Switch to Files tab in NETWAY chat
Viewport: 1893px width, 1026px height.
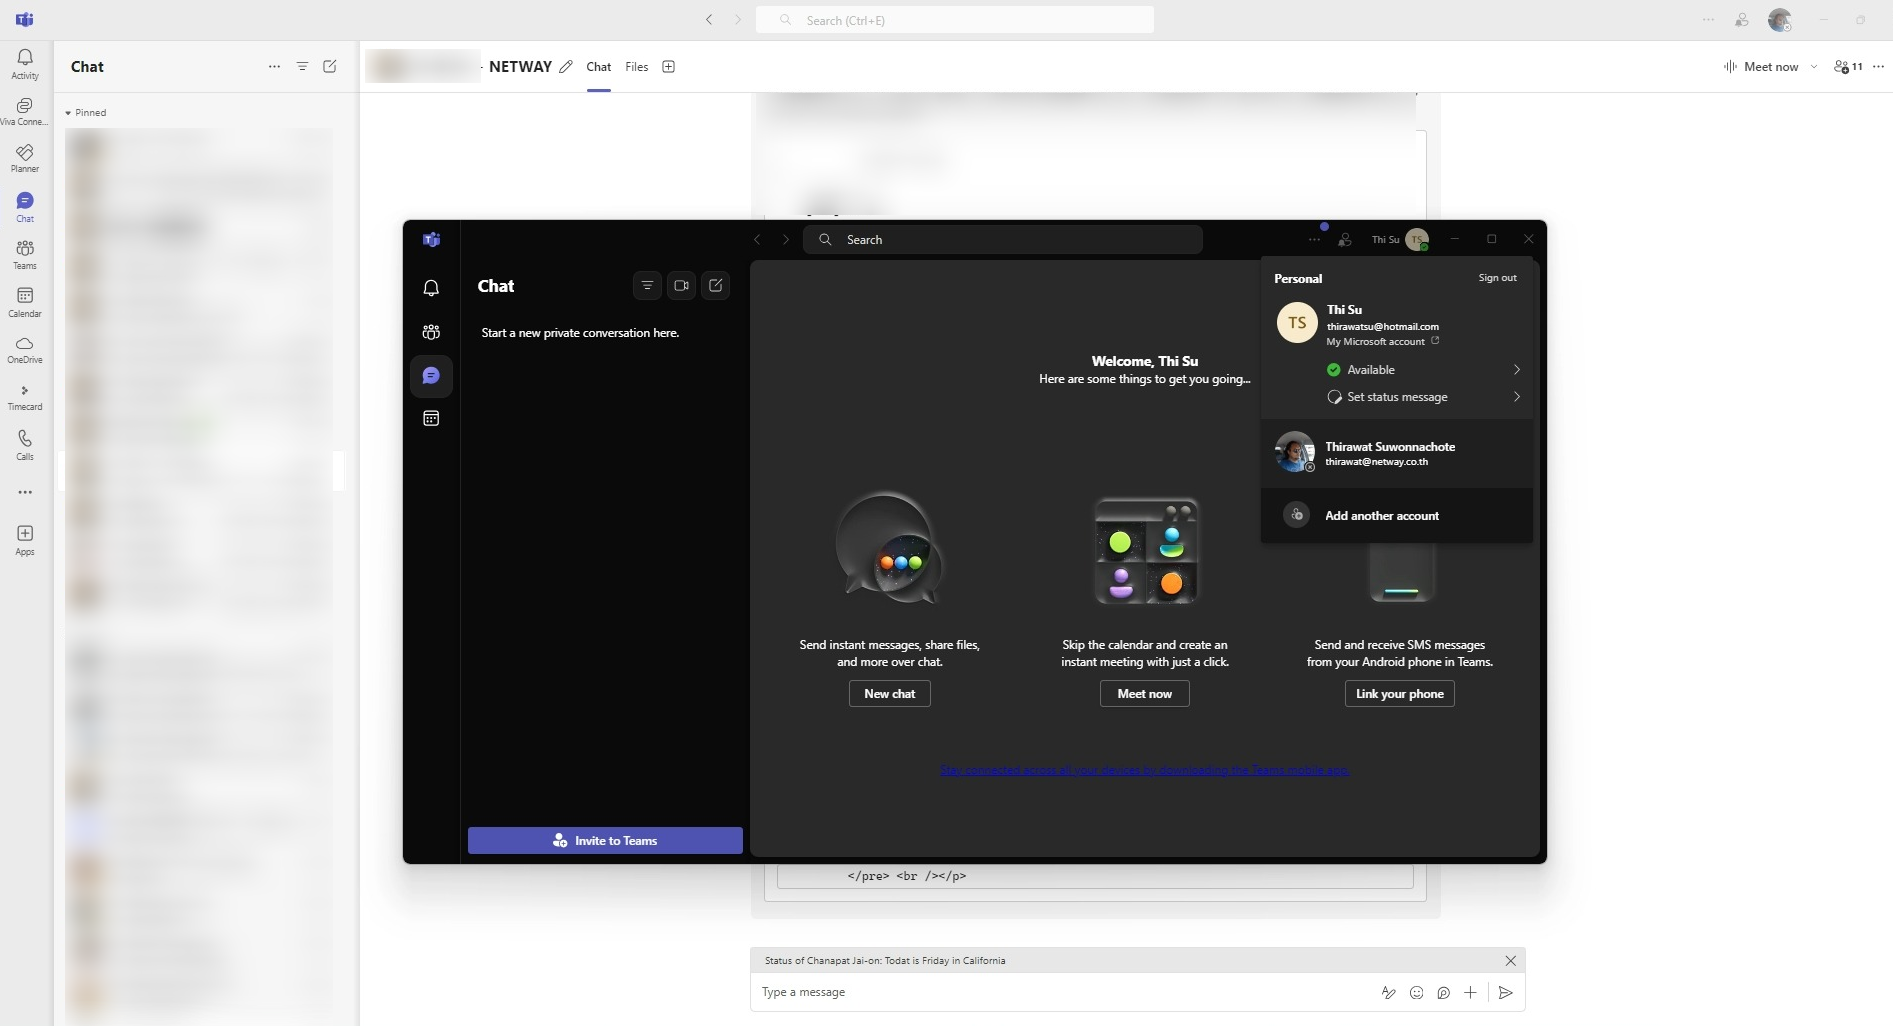click(x=637, y=67)
